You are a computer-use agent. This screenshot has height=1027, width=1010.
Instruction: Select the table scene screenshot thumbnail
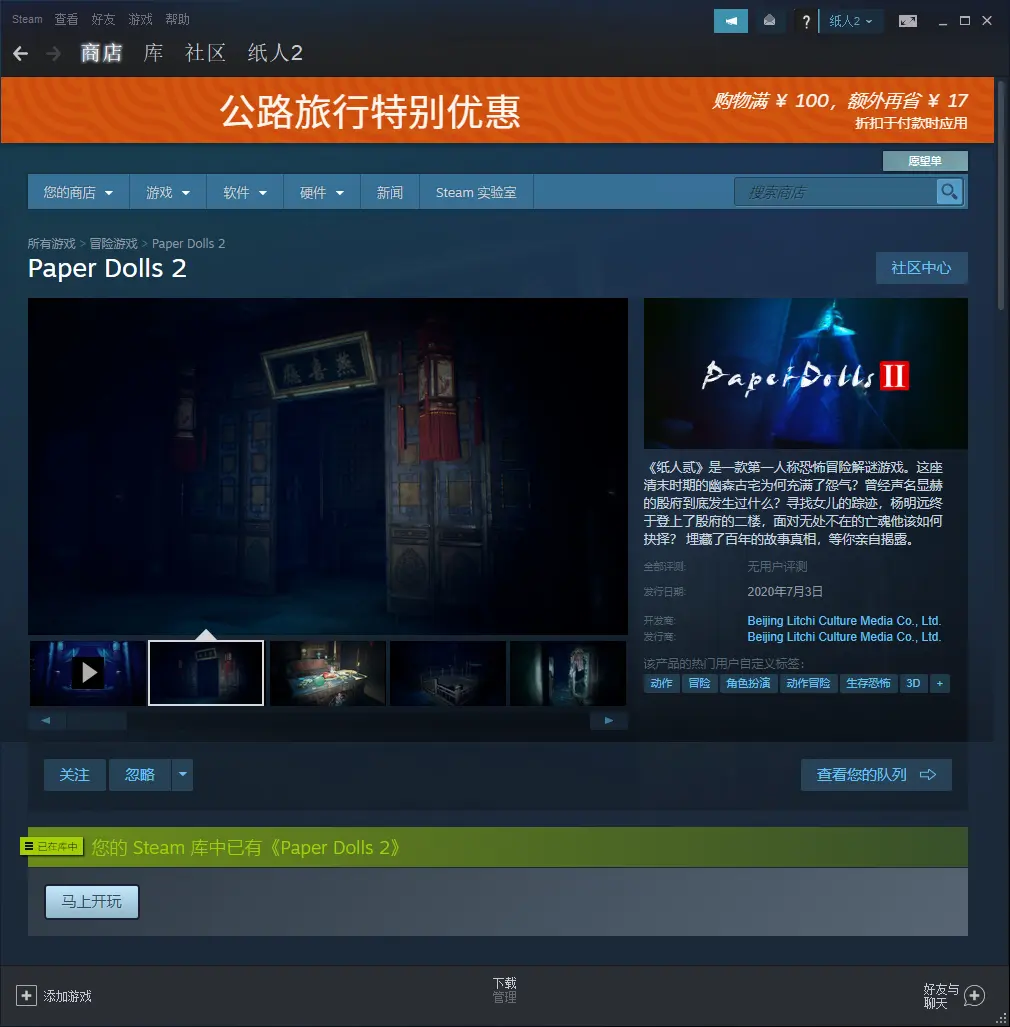click(x=327, y=673)
